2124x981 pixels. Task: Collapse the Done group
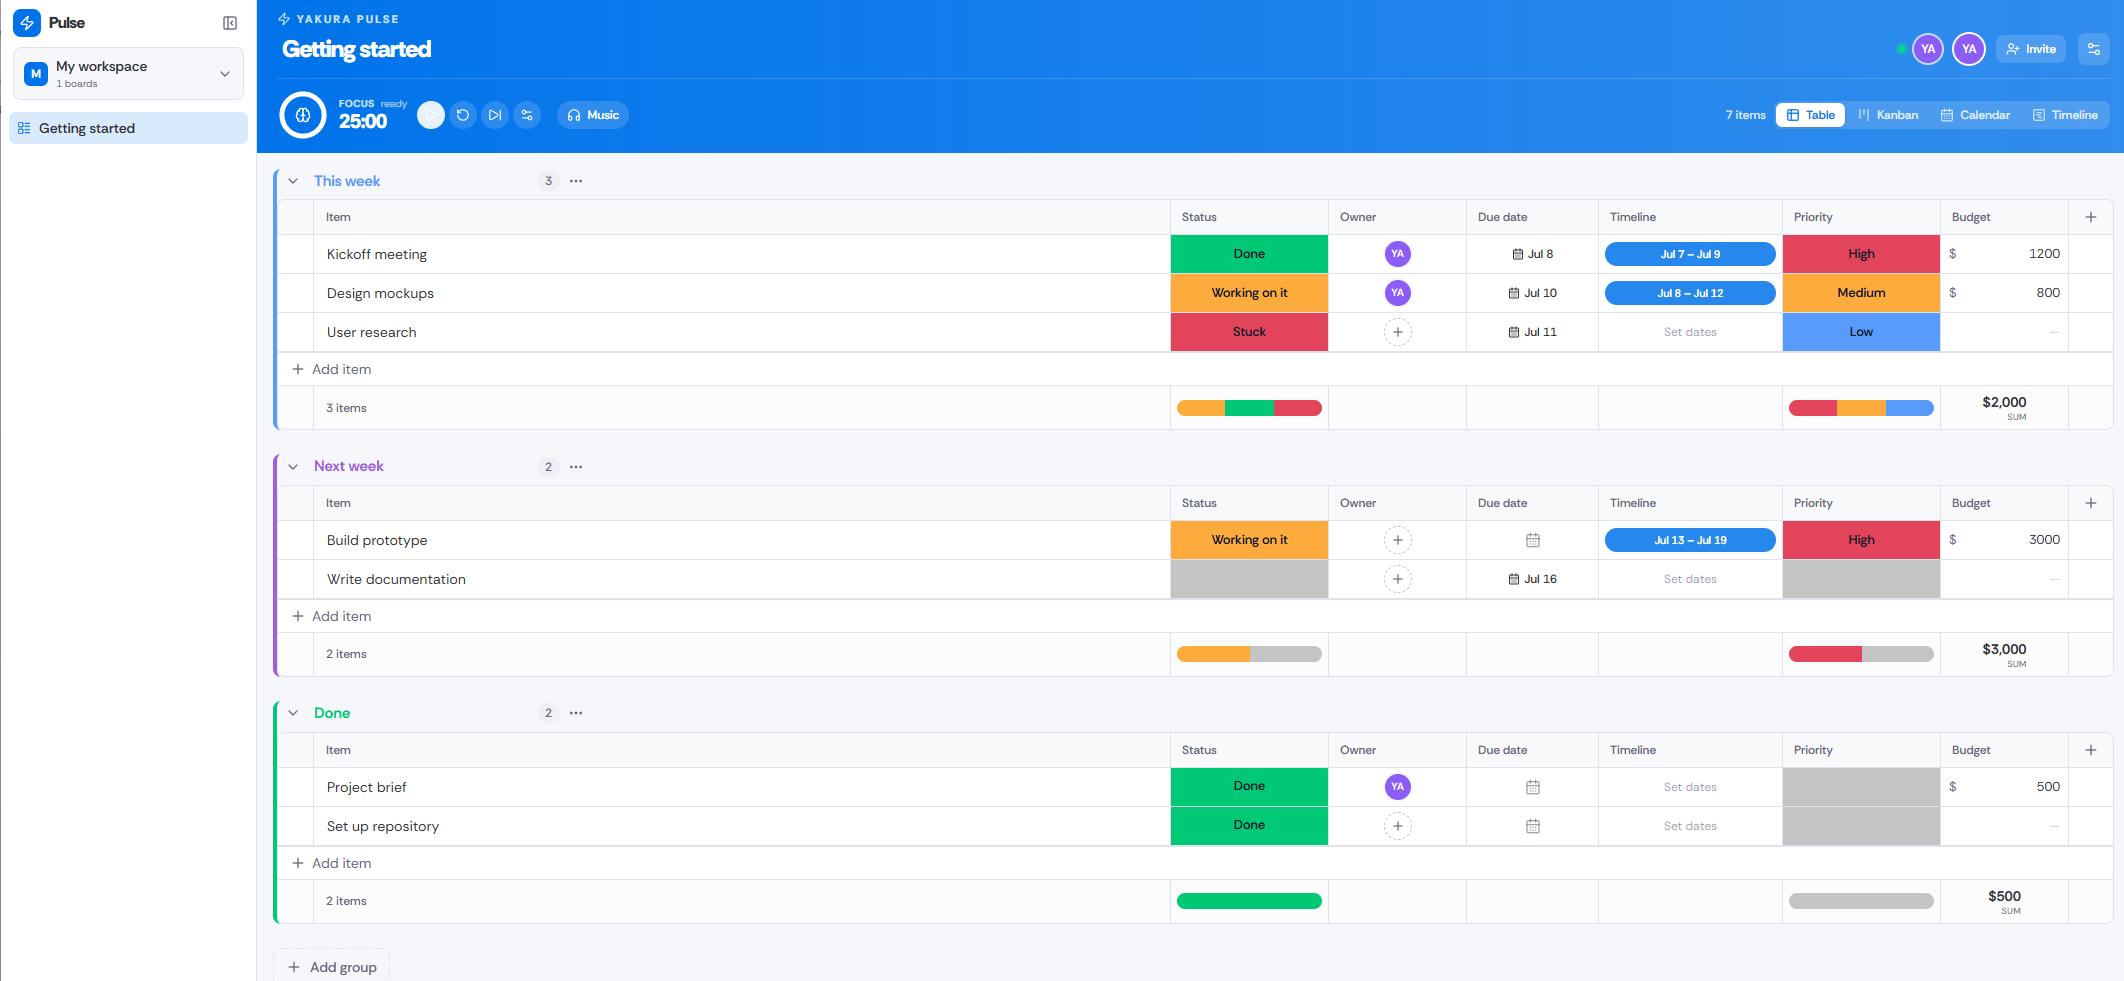(x=293, y=713)
